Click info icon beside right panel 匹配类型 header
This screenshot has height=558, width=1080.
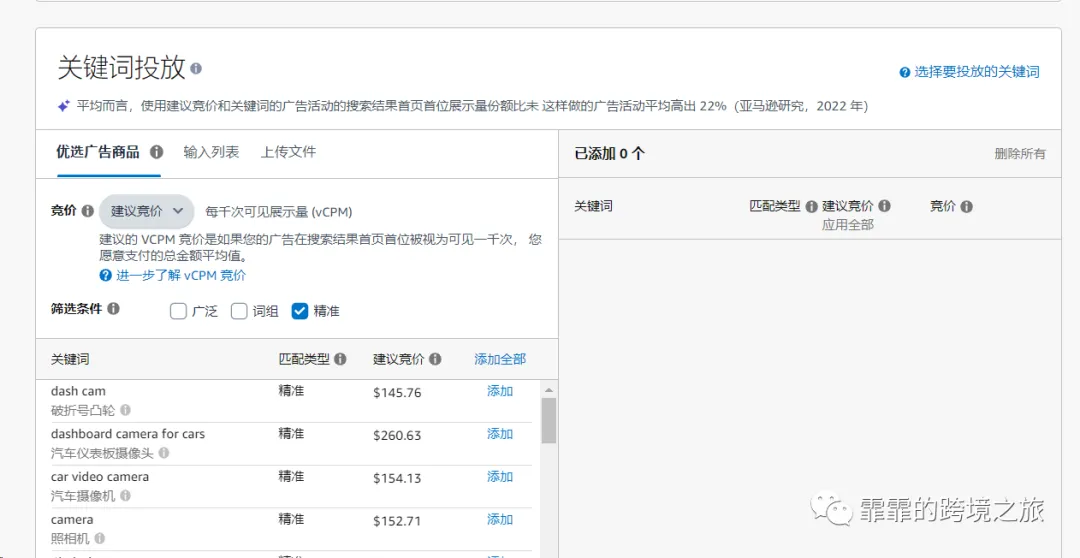click(811, 206)
